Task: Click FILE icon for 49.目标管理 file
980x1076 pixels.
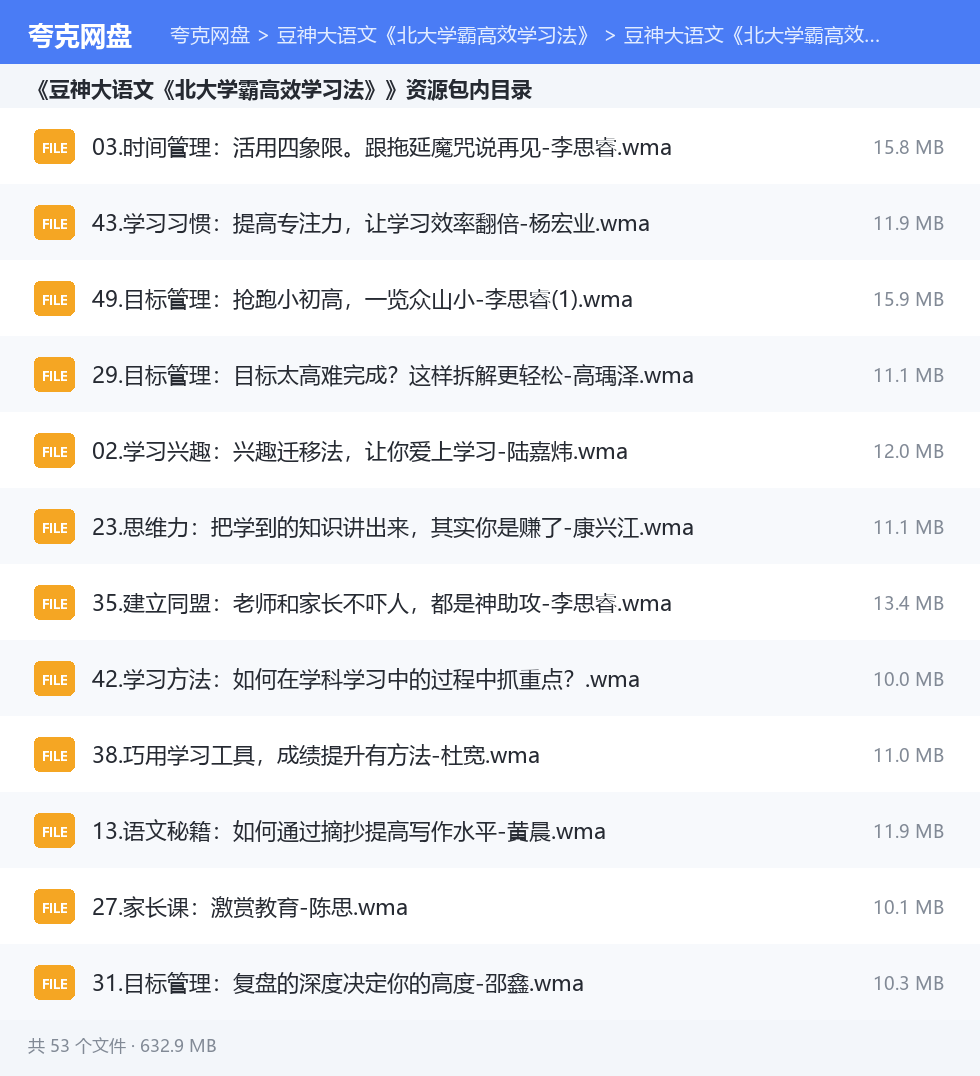Action: [54, 299]
